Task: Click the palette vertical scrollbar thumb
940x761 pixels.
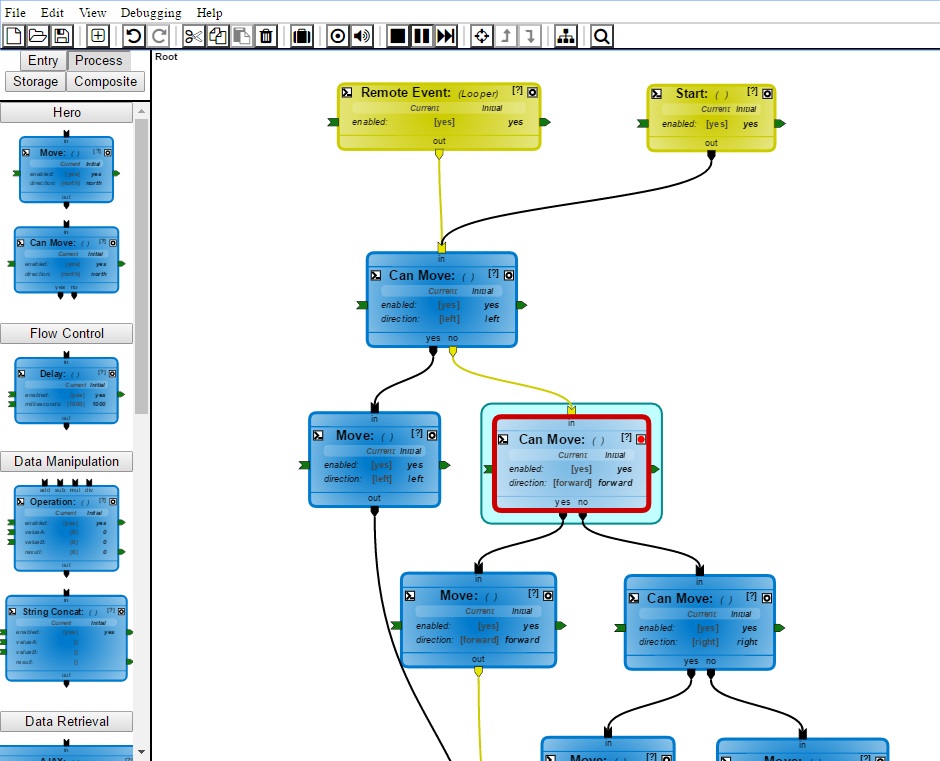Action: pyautogui.click(x=141, y=266)
